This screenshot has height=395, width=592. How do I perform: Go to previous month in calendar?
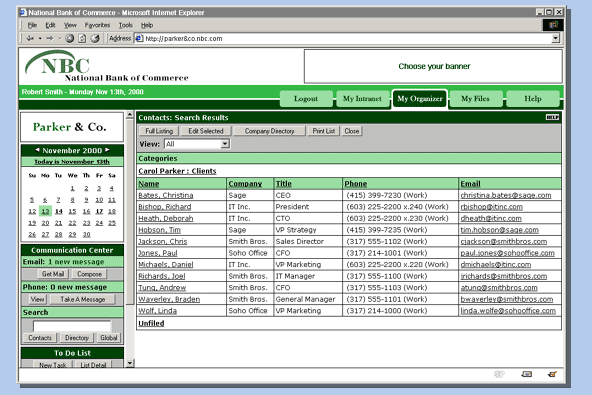(37, 150)
